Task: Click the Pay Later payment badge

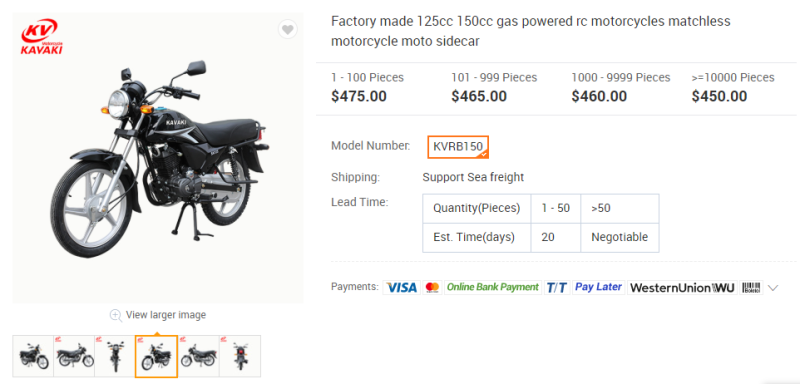Action: pyautogui.click(x=598, y=287)
